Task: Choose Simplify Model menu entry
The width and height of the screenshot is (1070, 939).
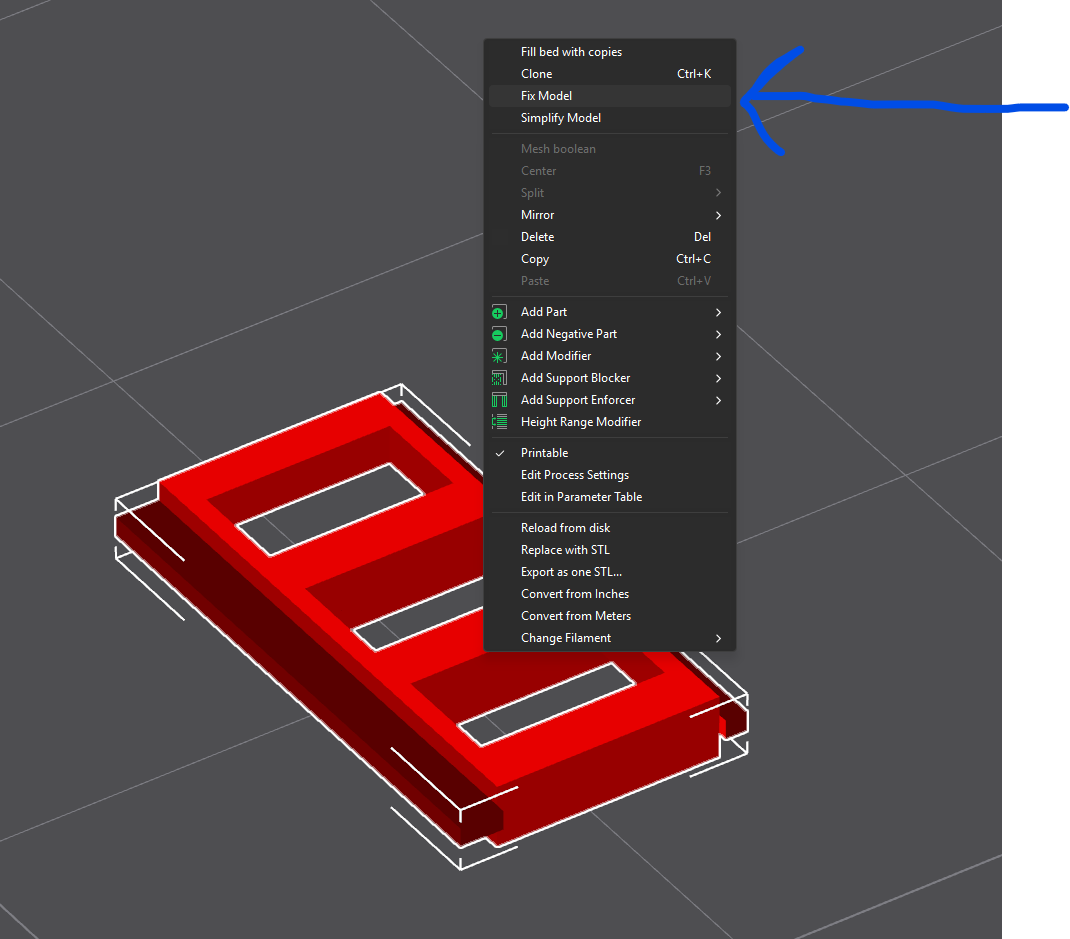Action: tap(561, 118)
